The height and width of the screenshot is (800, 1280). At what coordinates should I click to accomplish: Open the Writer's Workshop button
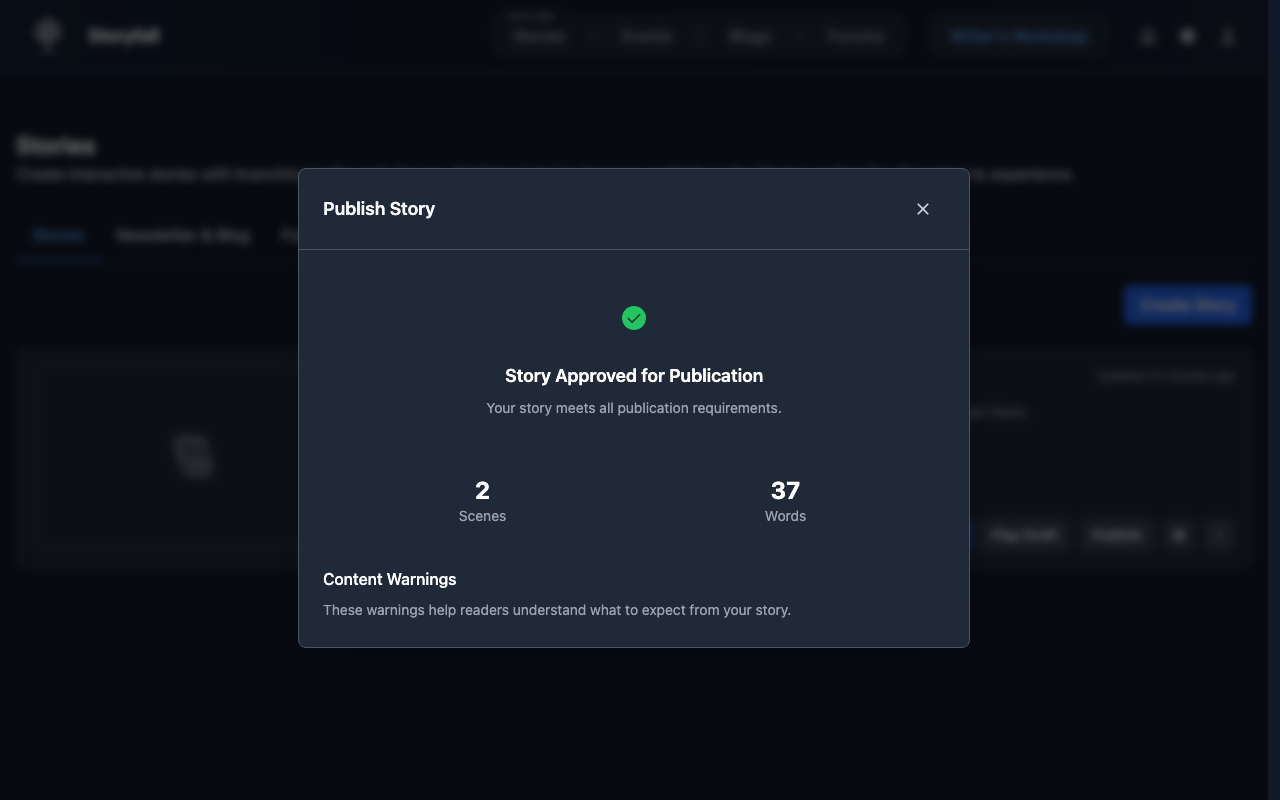click(1018, 37)
